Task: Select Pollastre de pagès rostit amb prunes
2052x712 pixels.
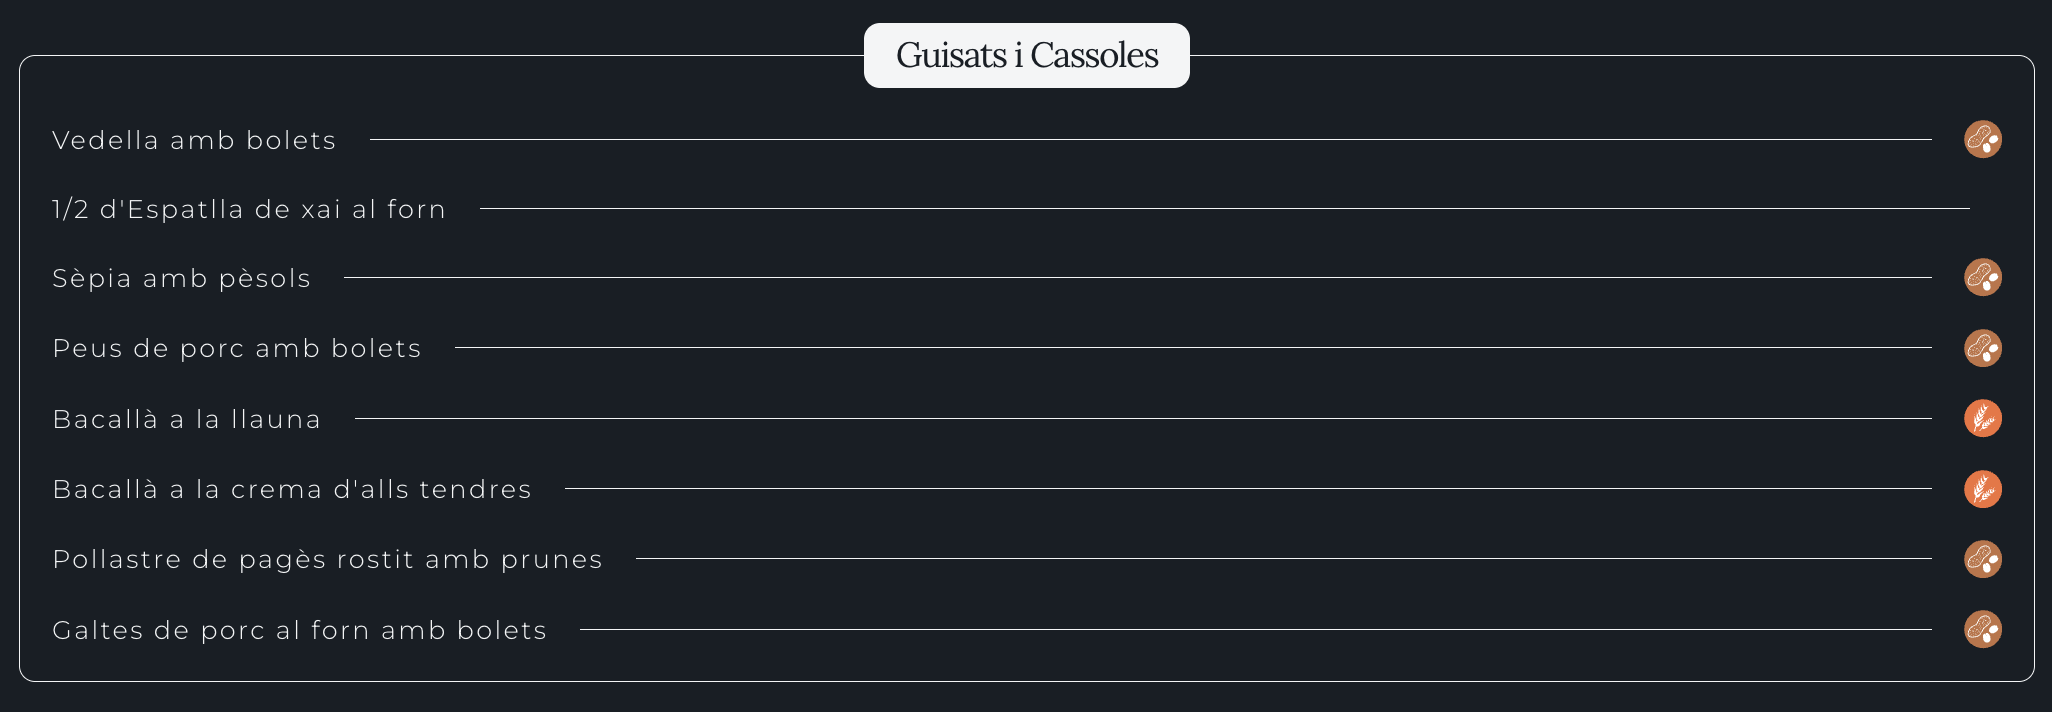Action: coord(328,560)
